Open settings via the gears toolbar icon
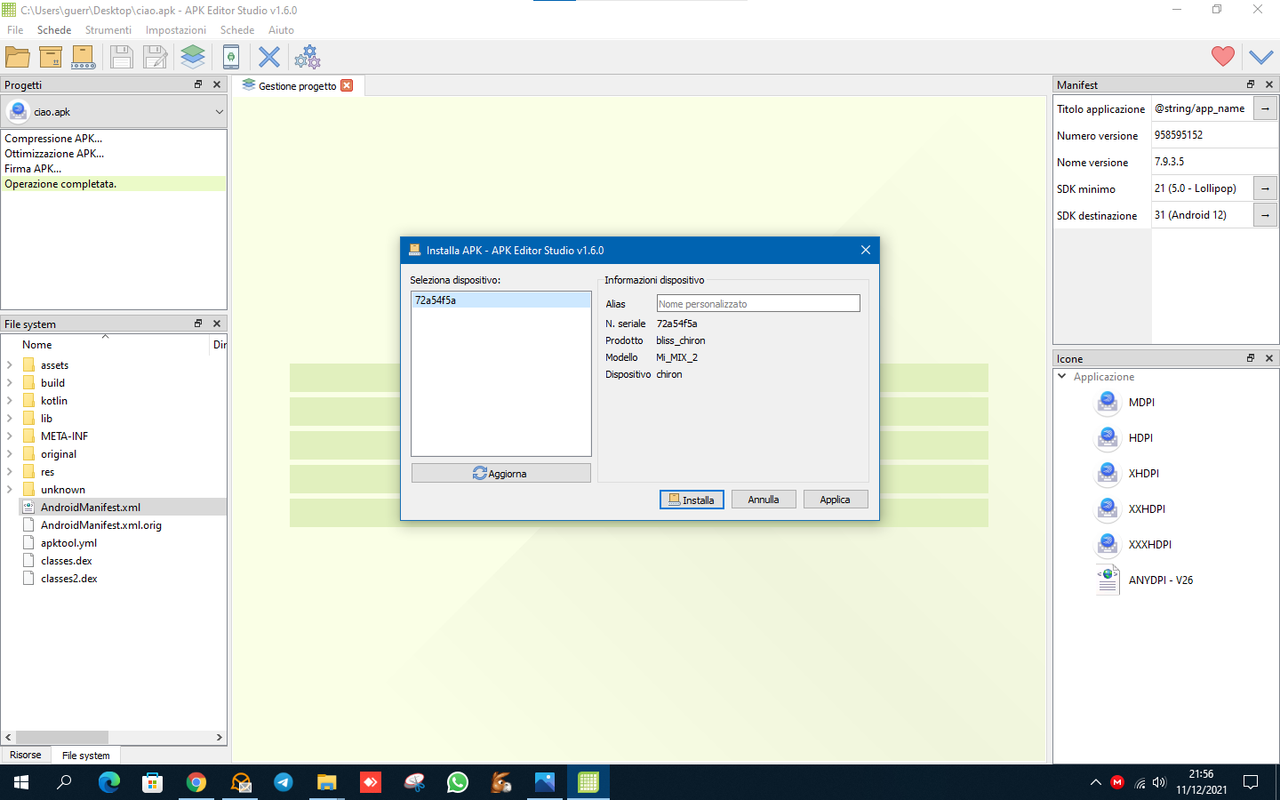Screen dimensions: 1280x800 point(307,57)
